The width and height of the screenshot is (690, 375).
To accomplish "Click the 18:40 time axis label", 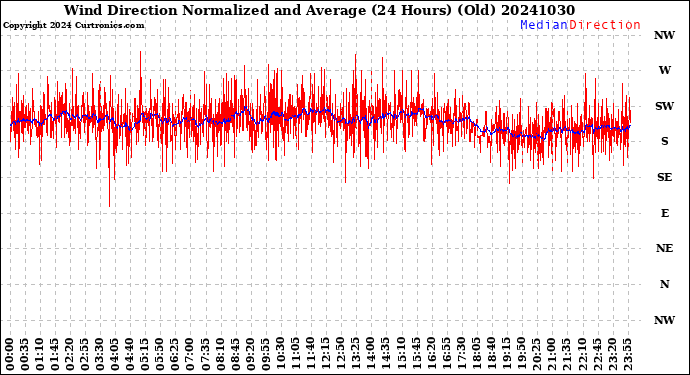I will coord(491,355).
